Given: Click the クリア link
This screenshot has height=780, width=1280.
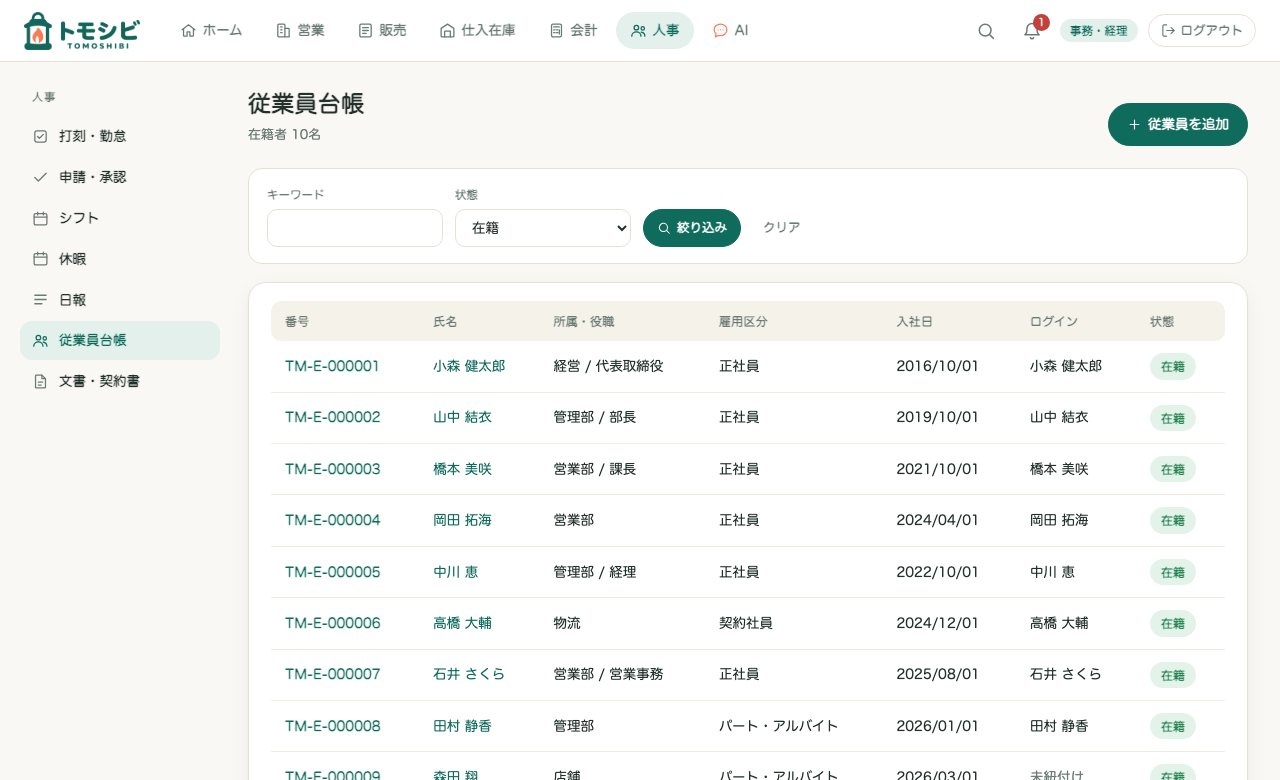Looking at the screenshot, I should (781, 228).
